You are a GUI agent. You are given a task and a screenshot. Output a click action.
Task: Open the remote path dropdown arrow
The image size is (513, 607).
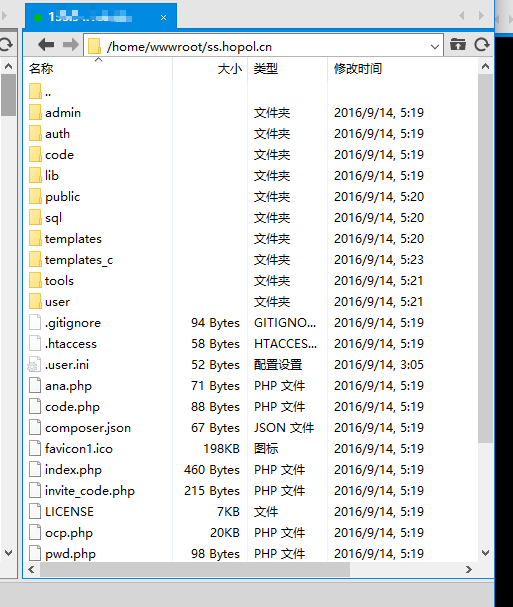(x=435, y=47)
